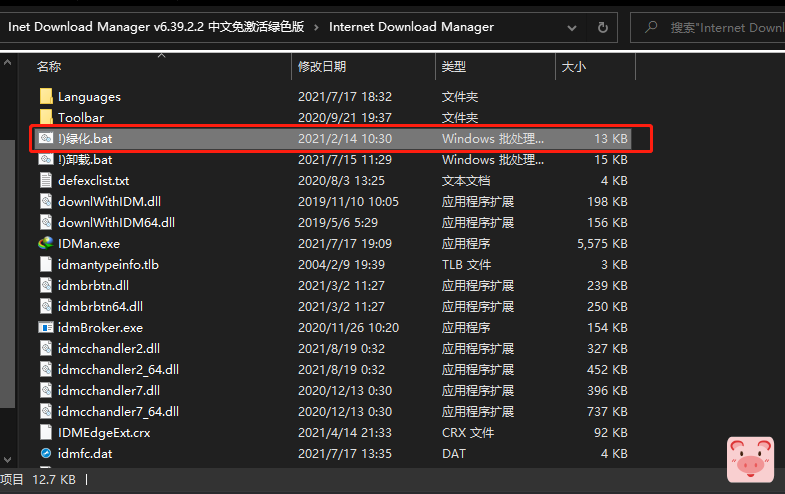Click the idmcchandler2.dll file icon
Image resolution: width=785 pixels, height=494 pixels.
coord(46,348)
